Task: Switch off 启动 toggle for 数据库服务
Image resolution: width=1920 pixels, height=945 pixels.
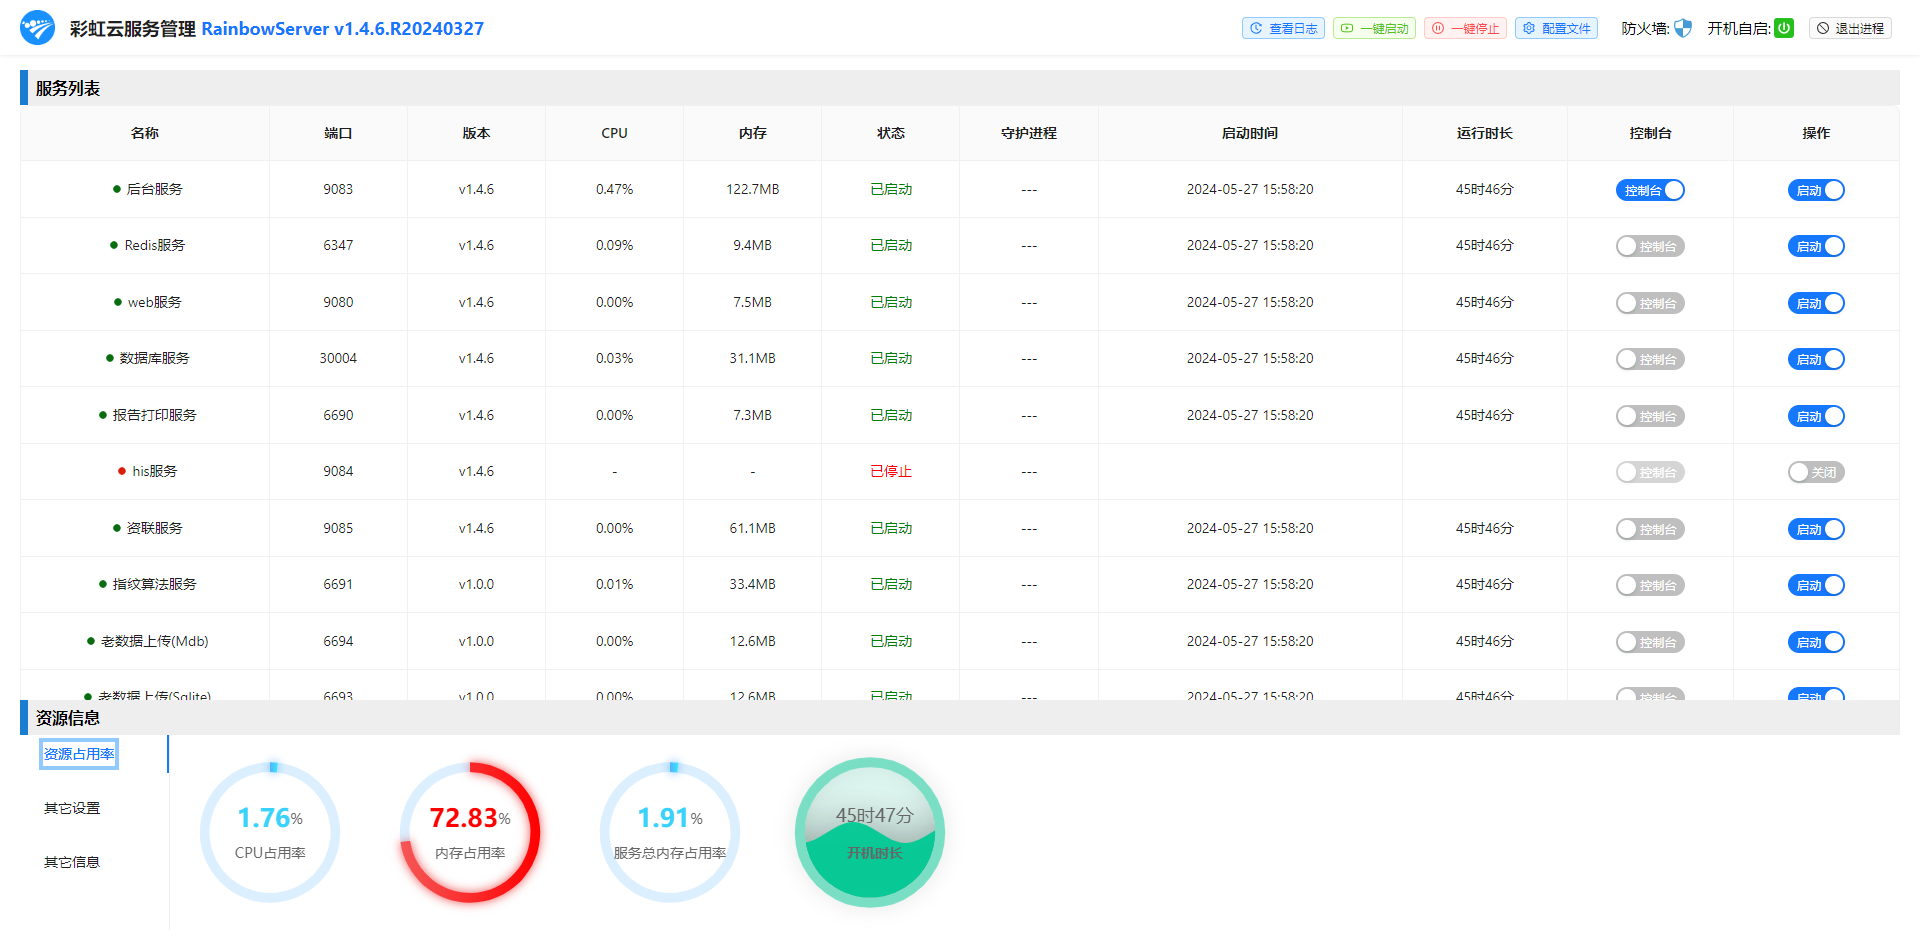Action: pos(1816,359)
